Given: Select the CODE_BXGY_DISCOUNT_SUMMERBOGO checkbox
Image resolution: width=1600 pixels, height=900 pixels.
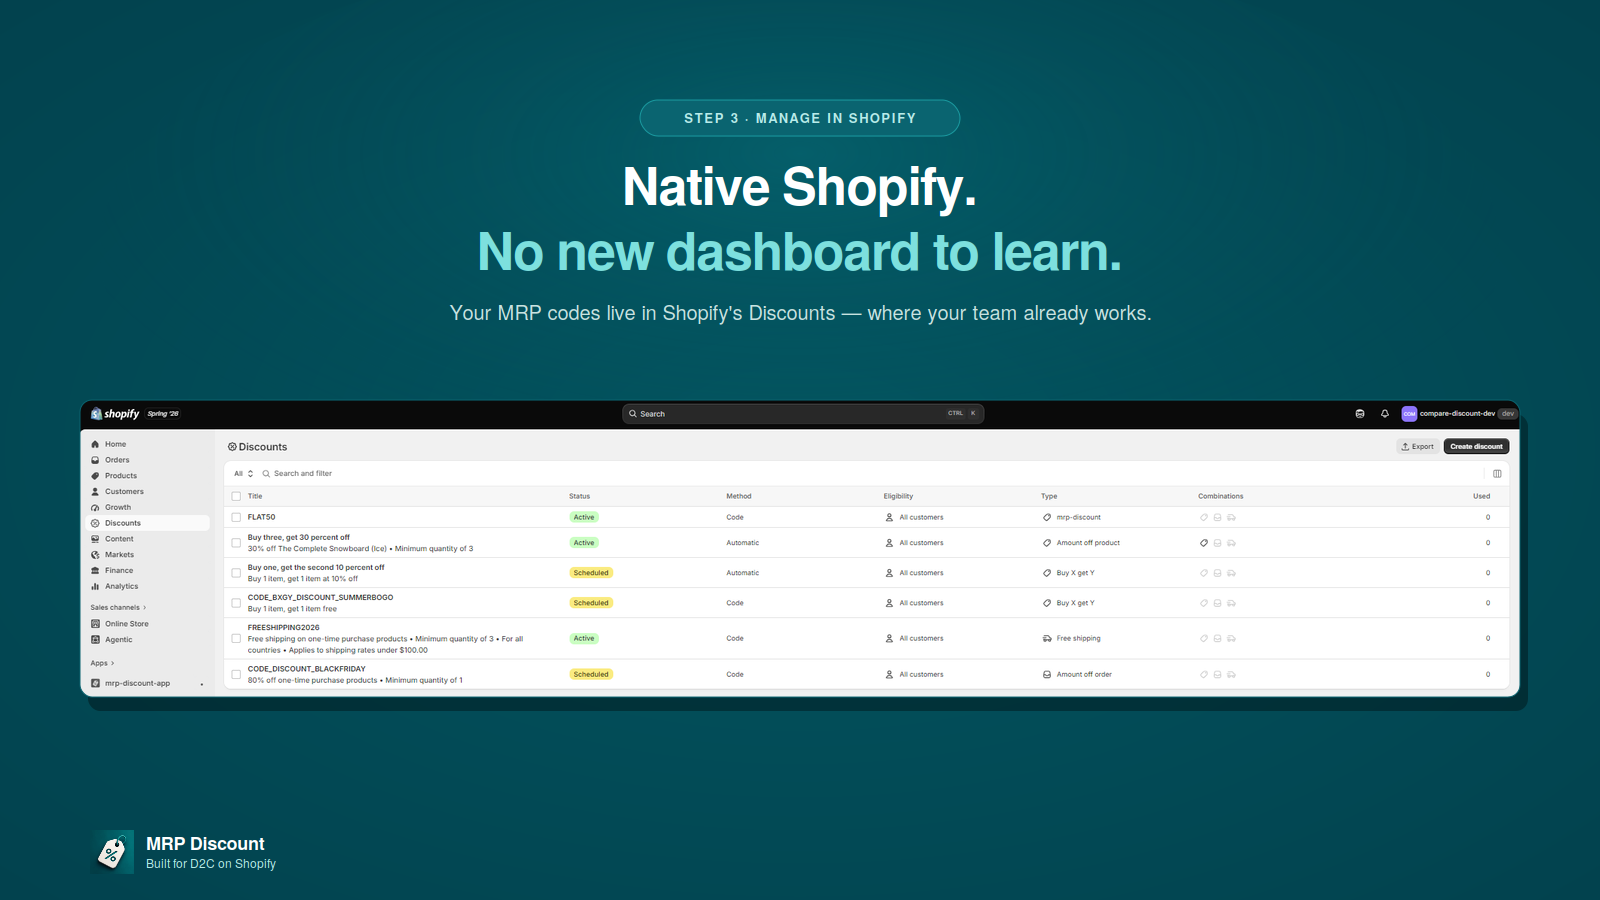Looking at the screenshot, I should tap(236, 603).
